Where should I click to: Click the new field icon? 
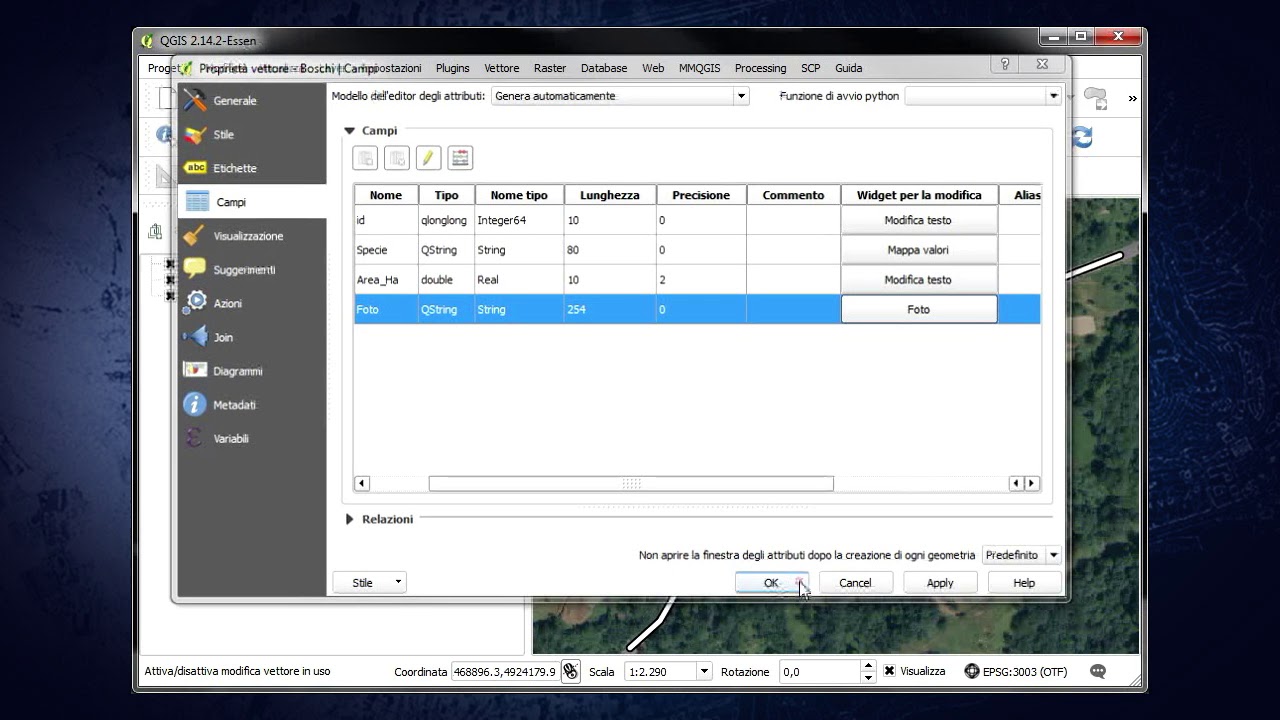(365, 158)
